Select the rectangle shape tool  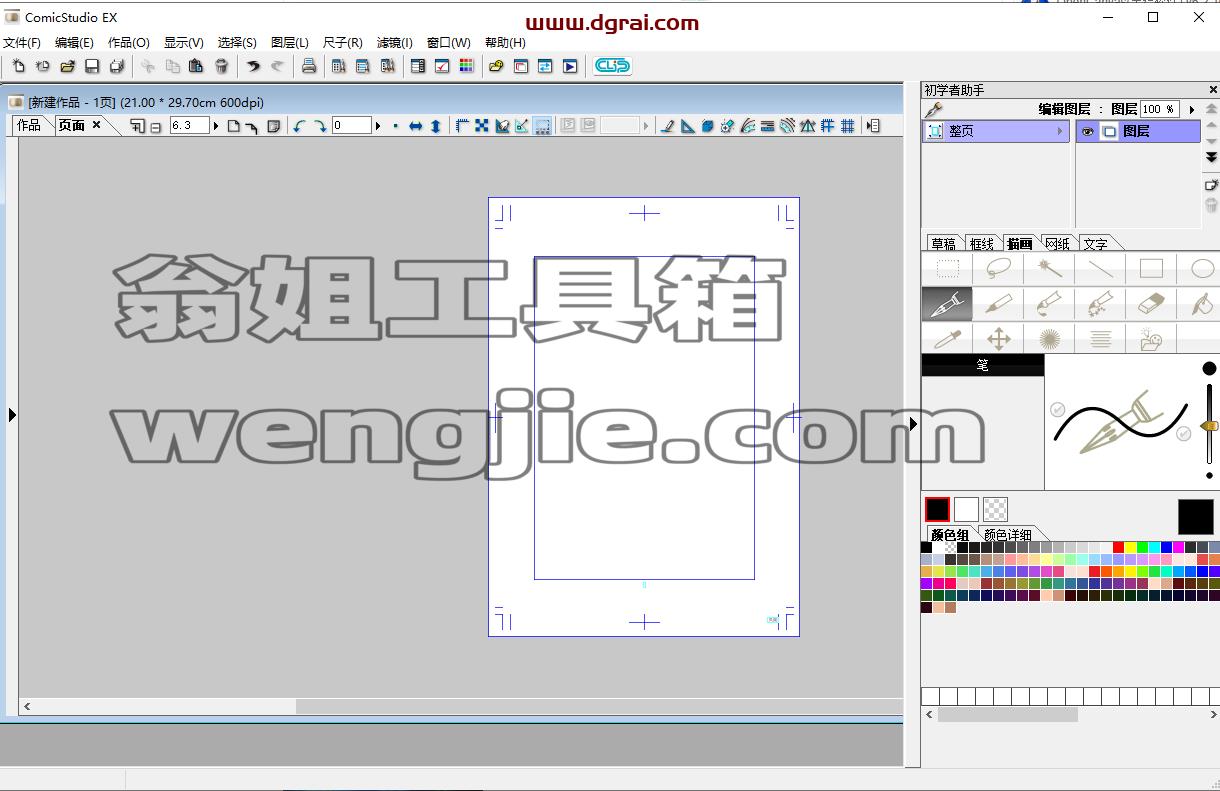point(1151,268)
